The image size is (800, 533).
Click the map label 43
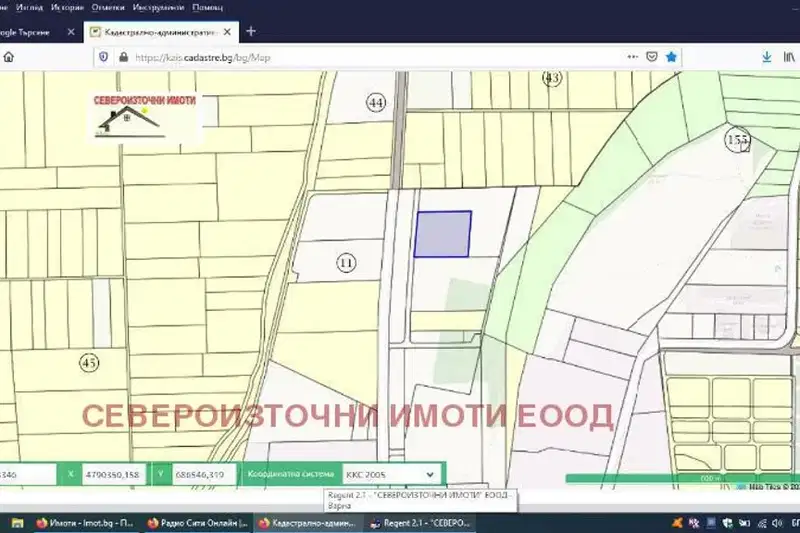(552, 78)
